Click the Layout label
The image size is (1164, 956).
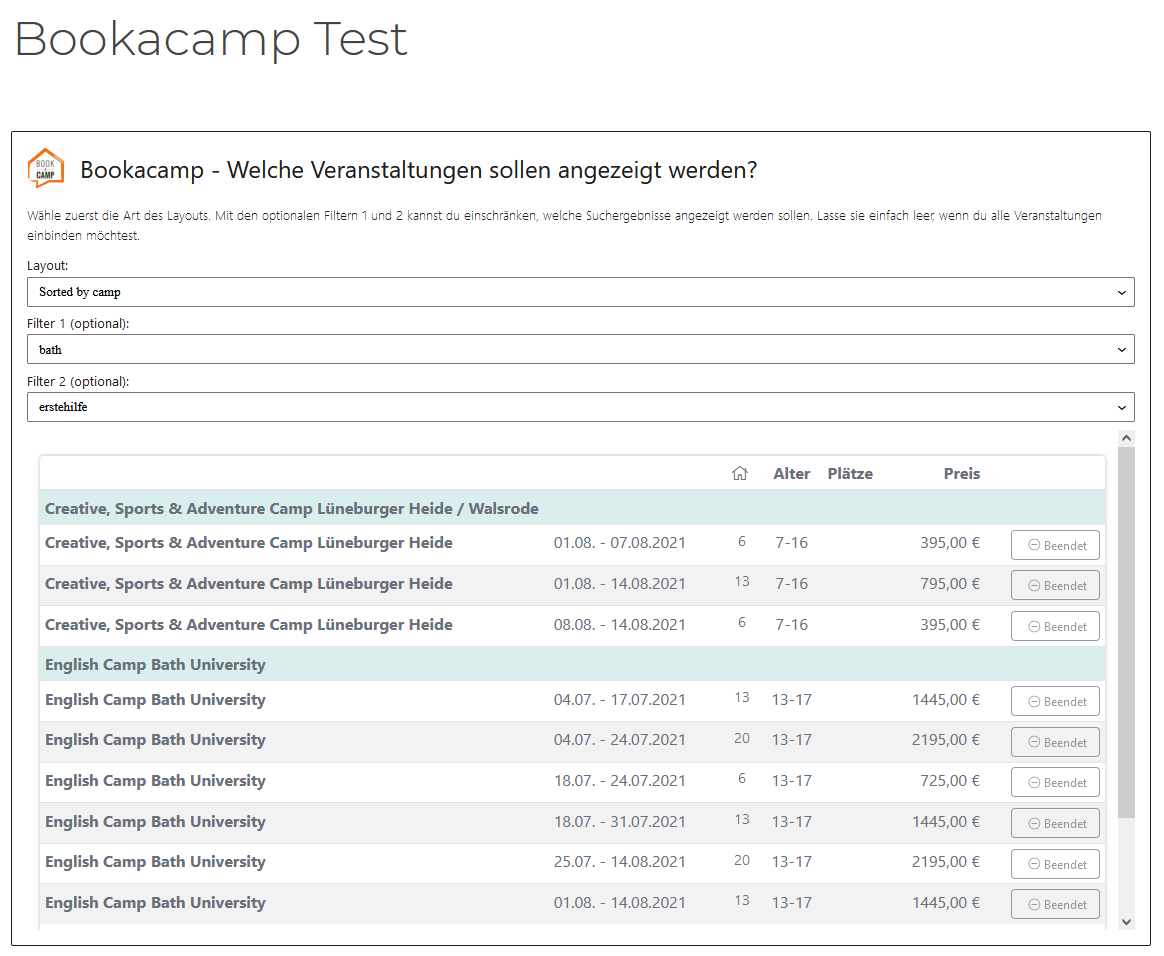48,266
